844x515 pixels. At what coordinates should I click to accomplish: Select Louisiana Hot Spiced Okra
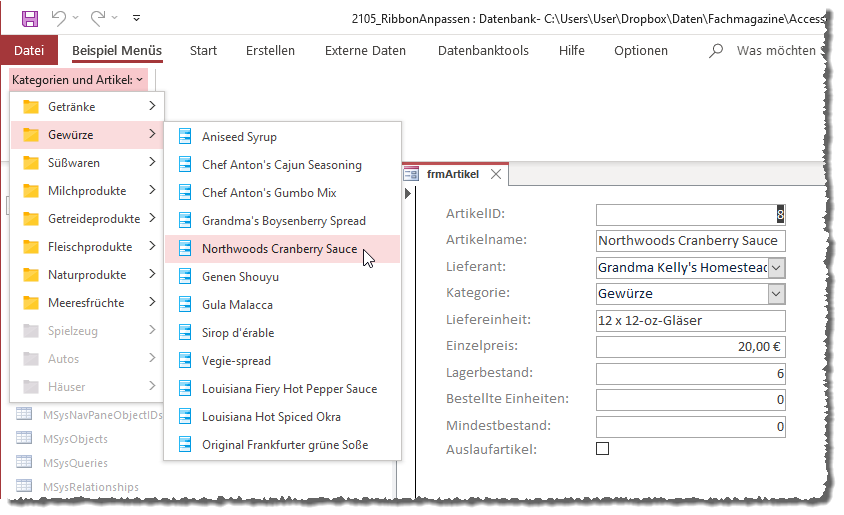283,417
